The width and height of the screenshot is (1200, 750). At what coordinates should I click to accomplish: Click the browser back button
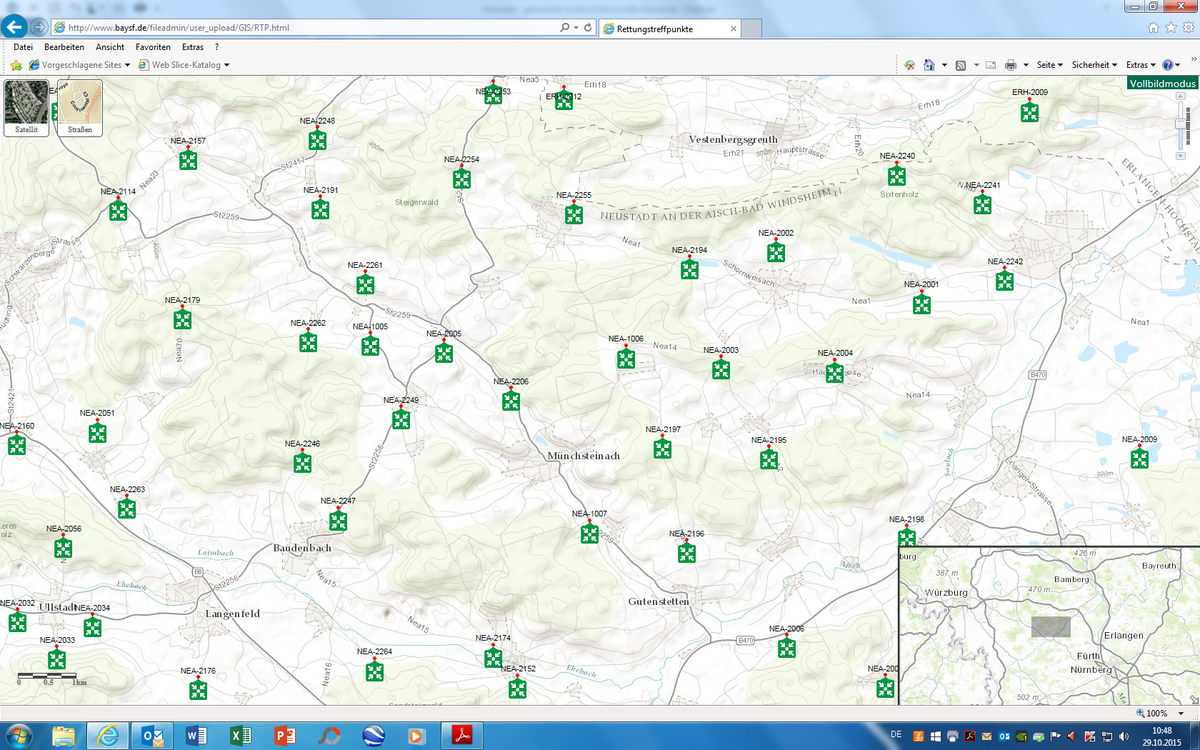[x=15, y=26]
